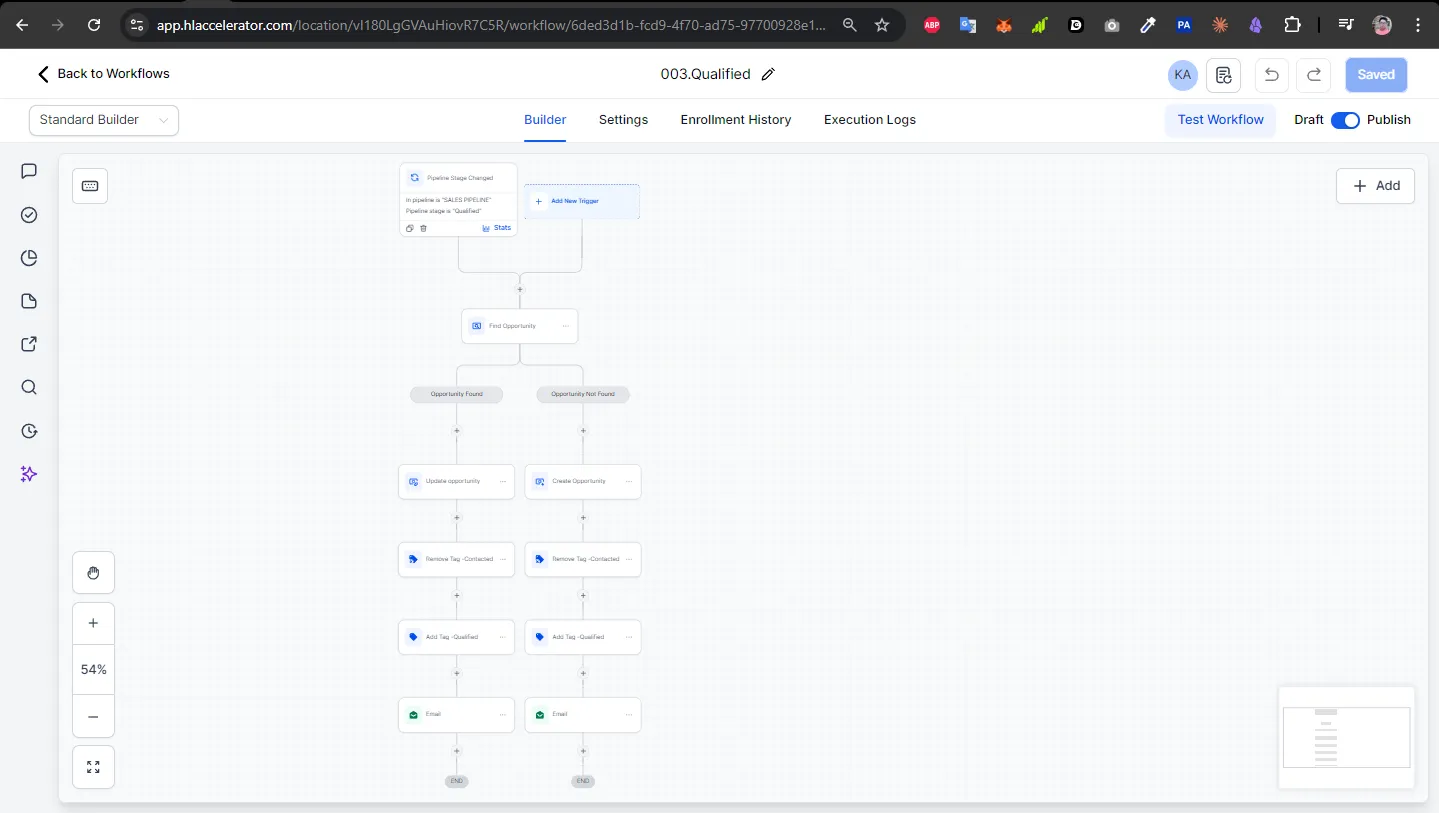The image size is (1439, 813).
Task: Click the purple AI sparkles sidebar icon
Action: pyautogui.click(x=28, y=474)
